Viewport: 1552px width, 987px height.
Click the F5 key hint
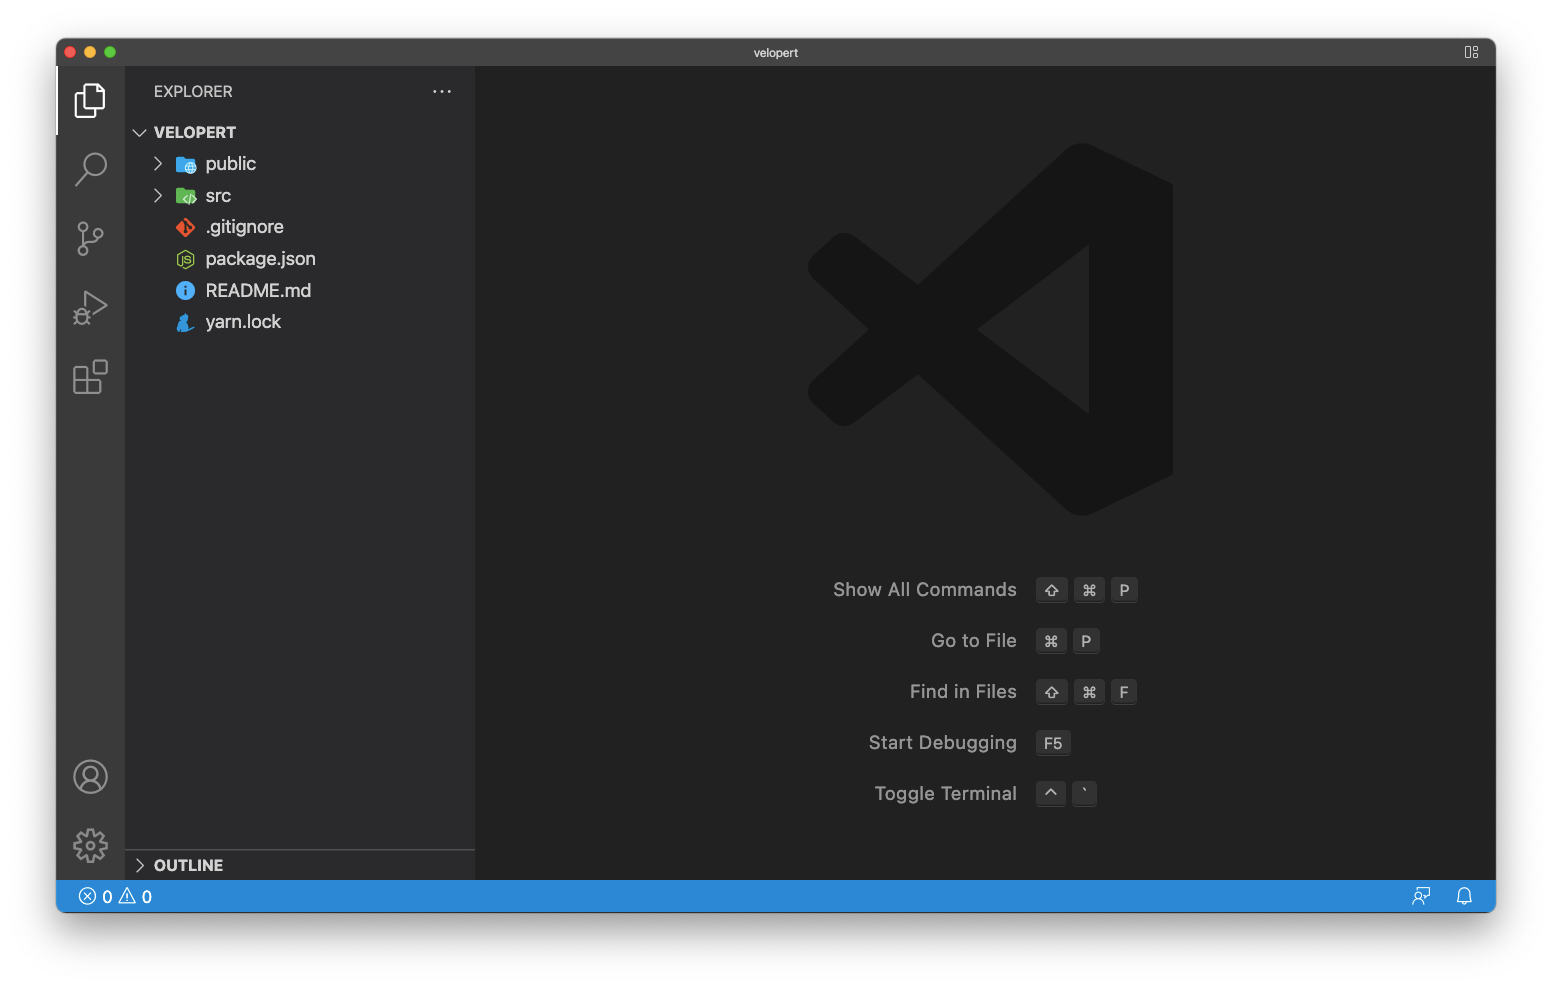click(1053, 743)
